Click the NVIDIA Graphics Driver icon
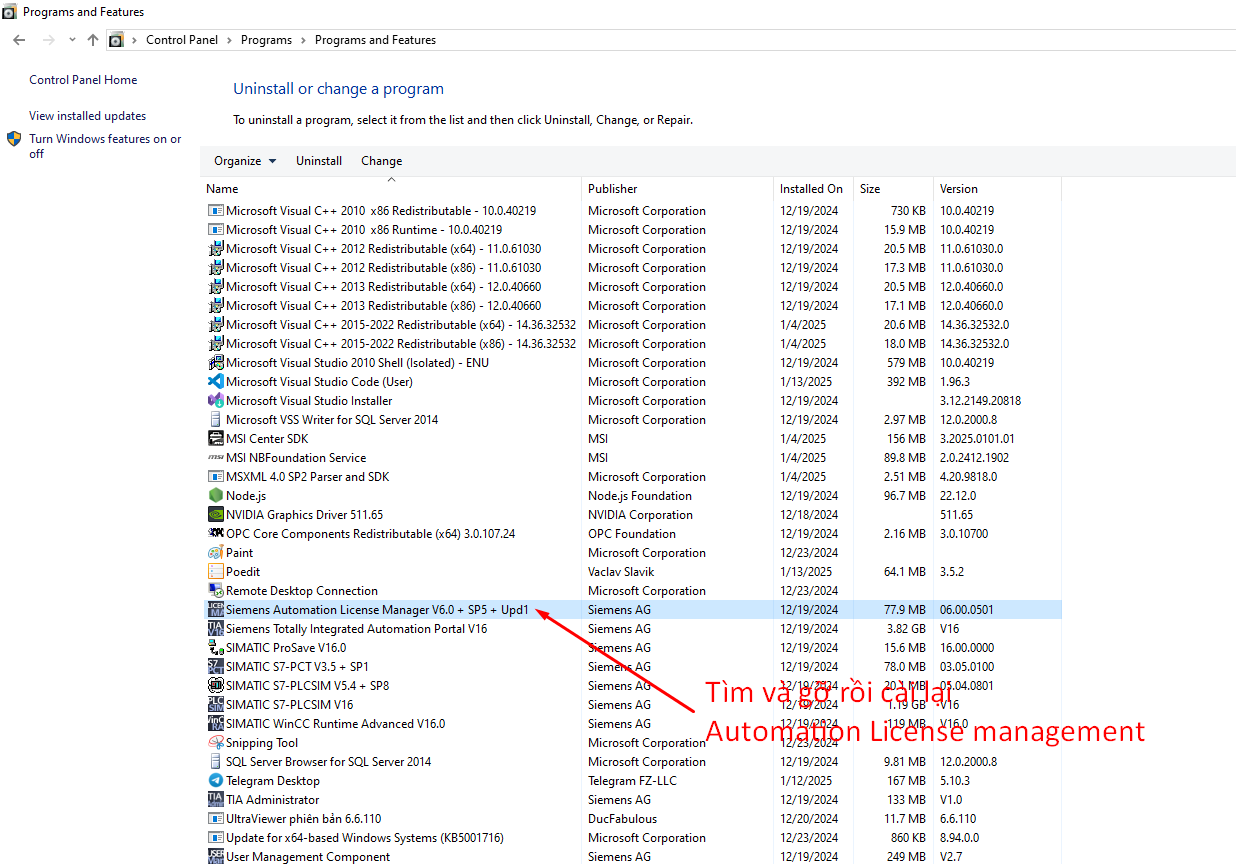This screenshot has width=1236, height=864. point(215,514)
